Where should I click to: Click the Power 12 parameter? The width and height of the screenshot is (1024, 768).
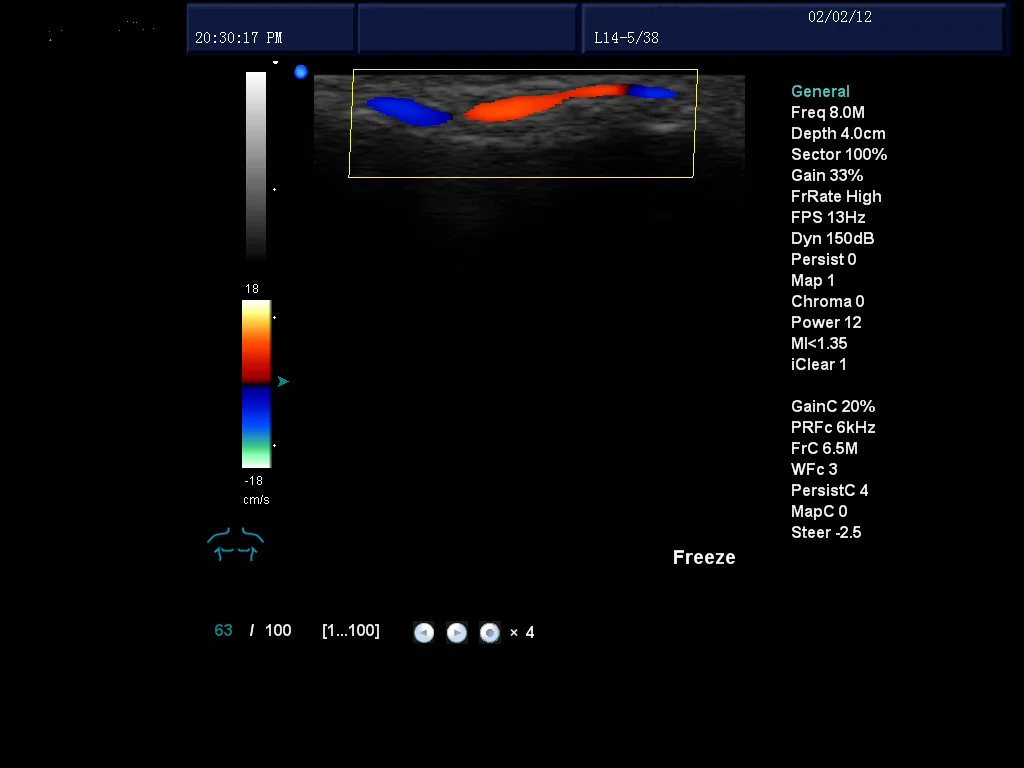click(826, 322)
